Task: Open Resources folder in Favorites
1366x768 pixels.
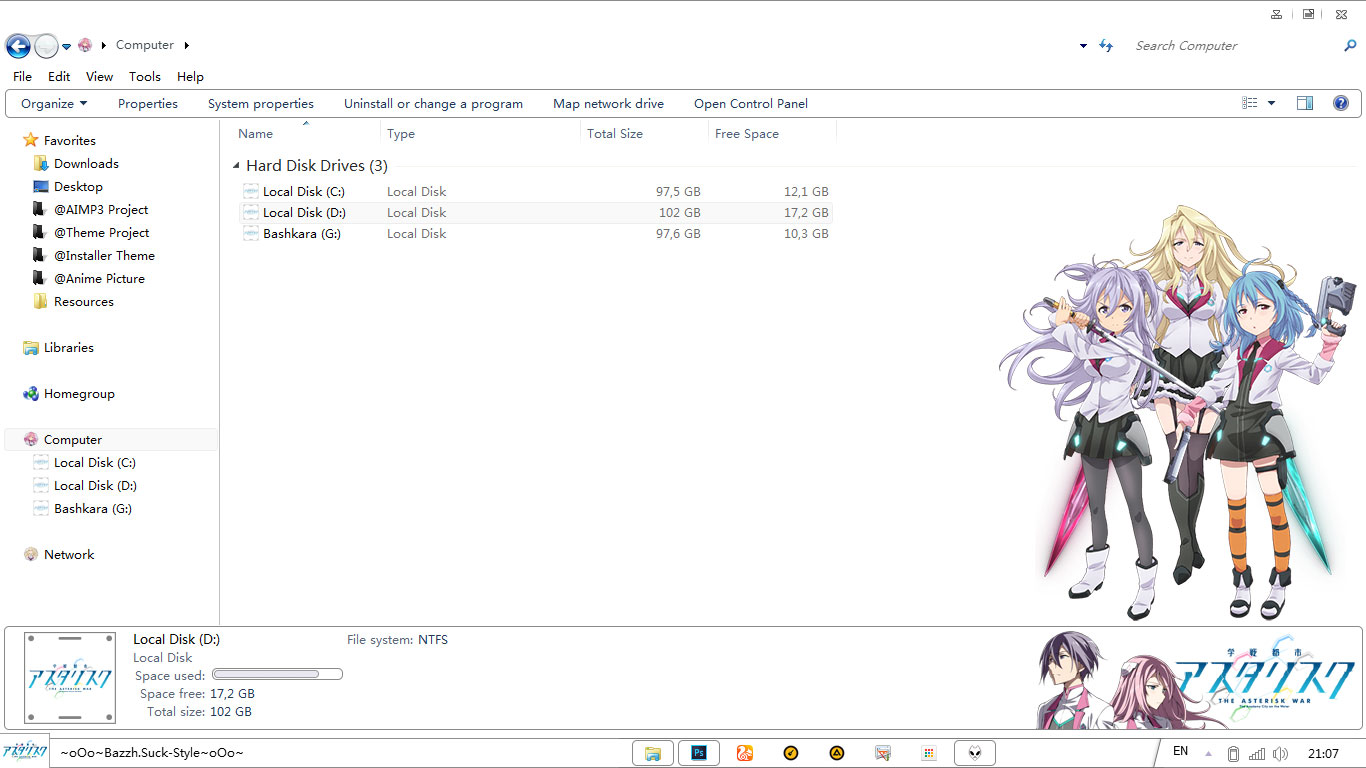Action: click(83, 302)
